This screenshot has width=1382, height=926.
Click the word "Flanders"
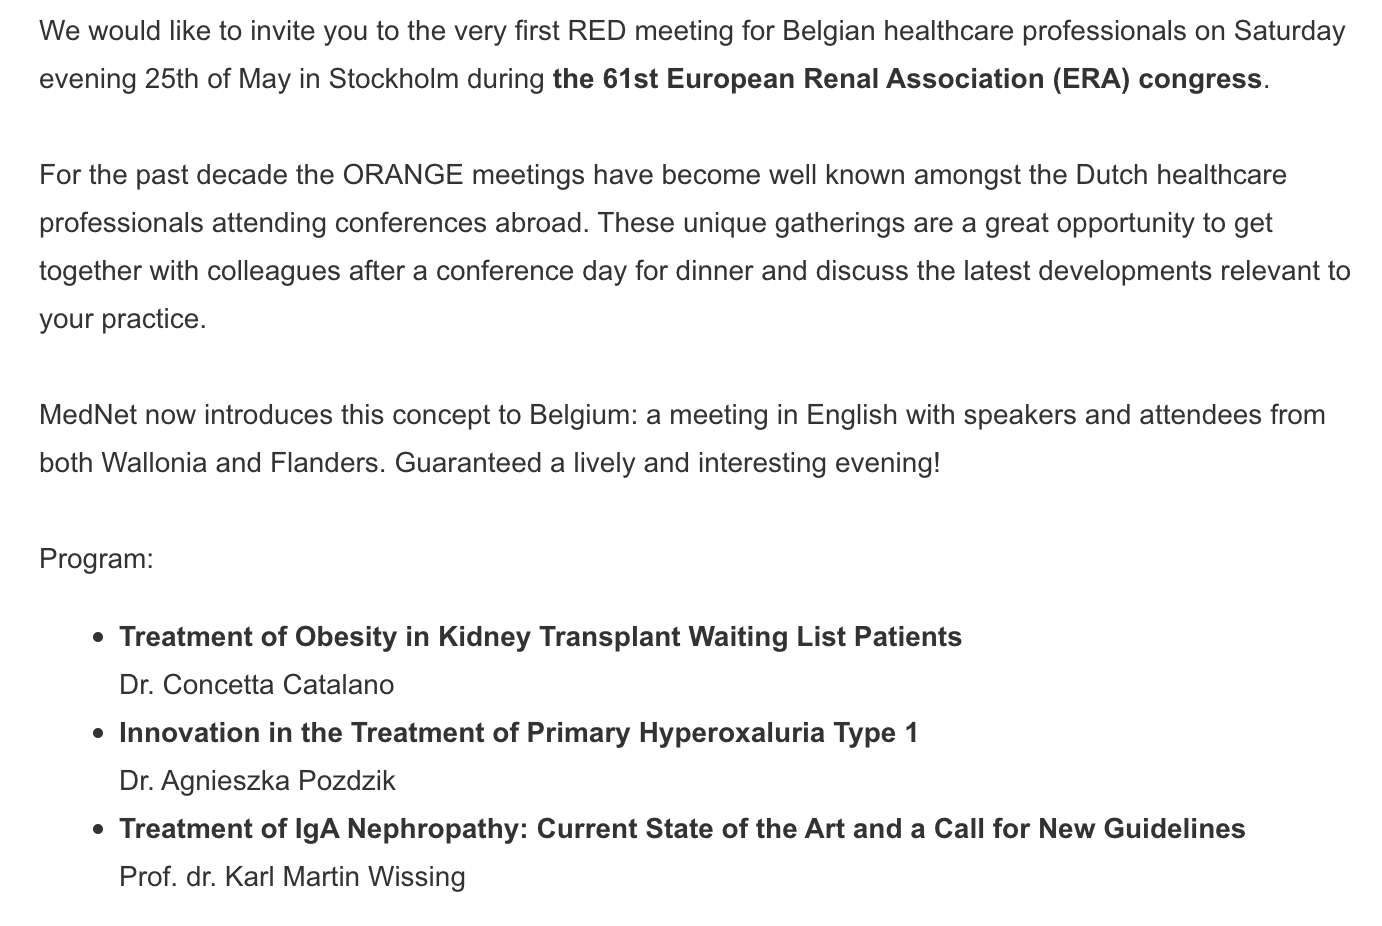point(326,463)
